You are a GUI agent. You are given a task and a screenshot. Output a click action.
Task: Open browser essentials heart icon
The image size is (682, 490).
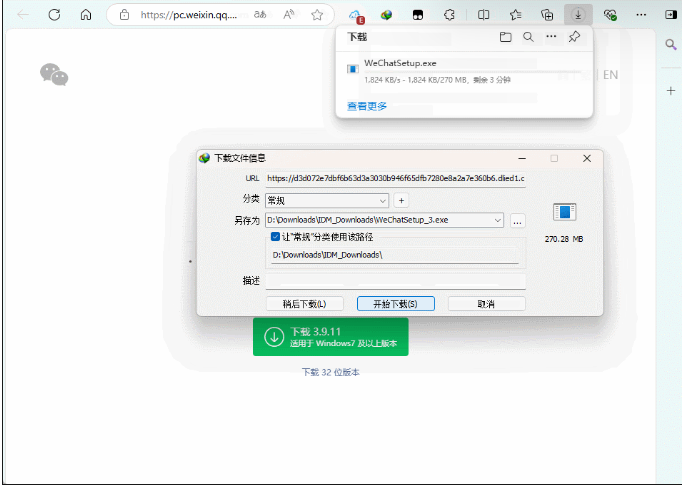click(x=610, y=15)
